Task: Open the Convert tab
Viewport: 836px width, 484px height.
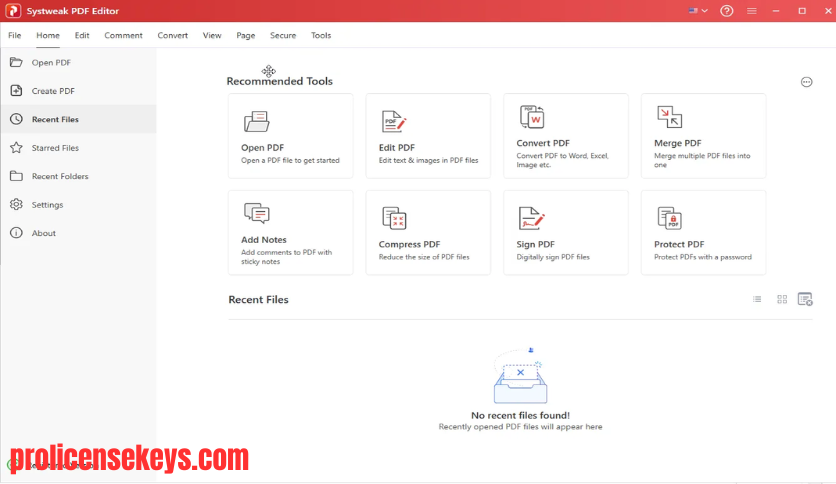Action: pyautogui.click(x=172, y=35)
